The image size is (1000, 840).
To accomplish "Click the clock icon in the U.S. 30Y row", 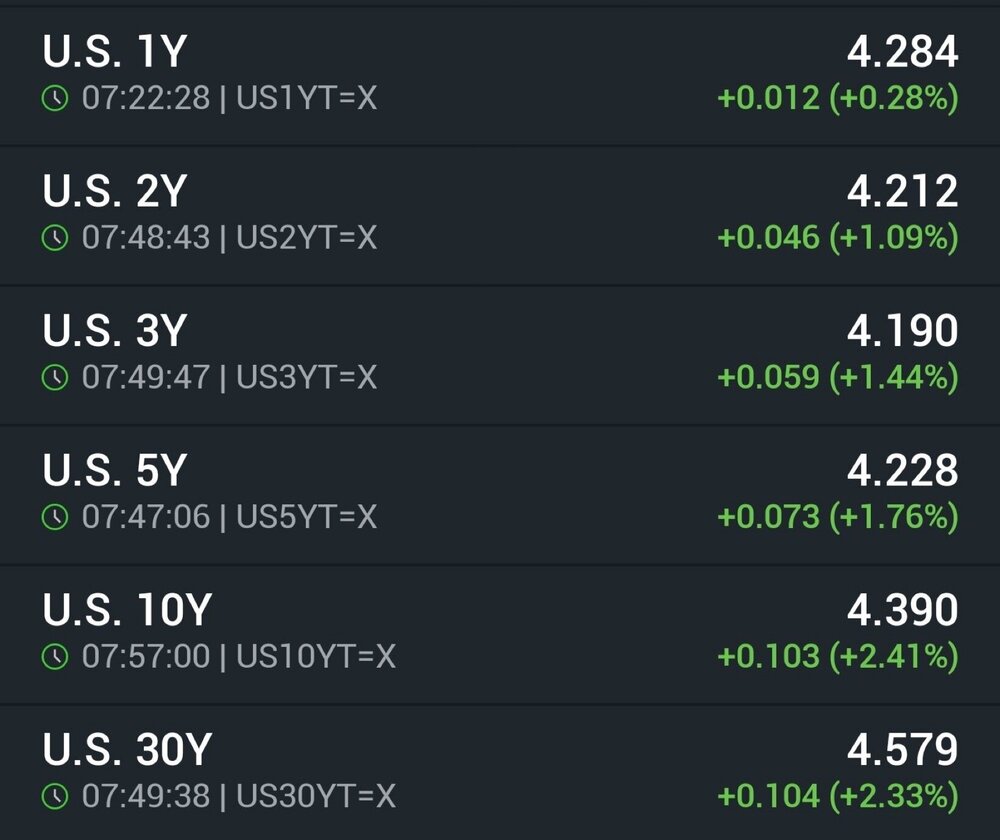I will pos(56,796).
